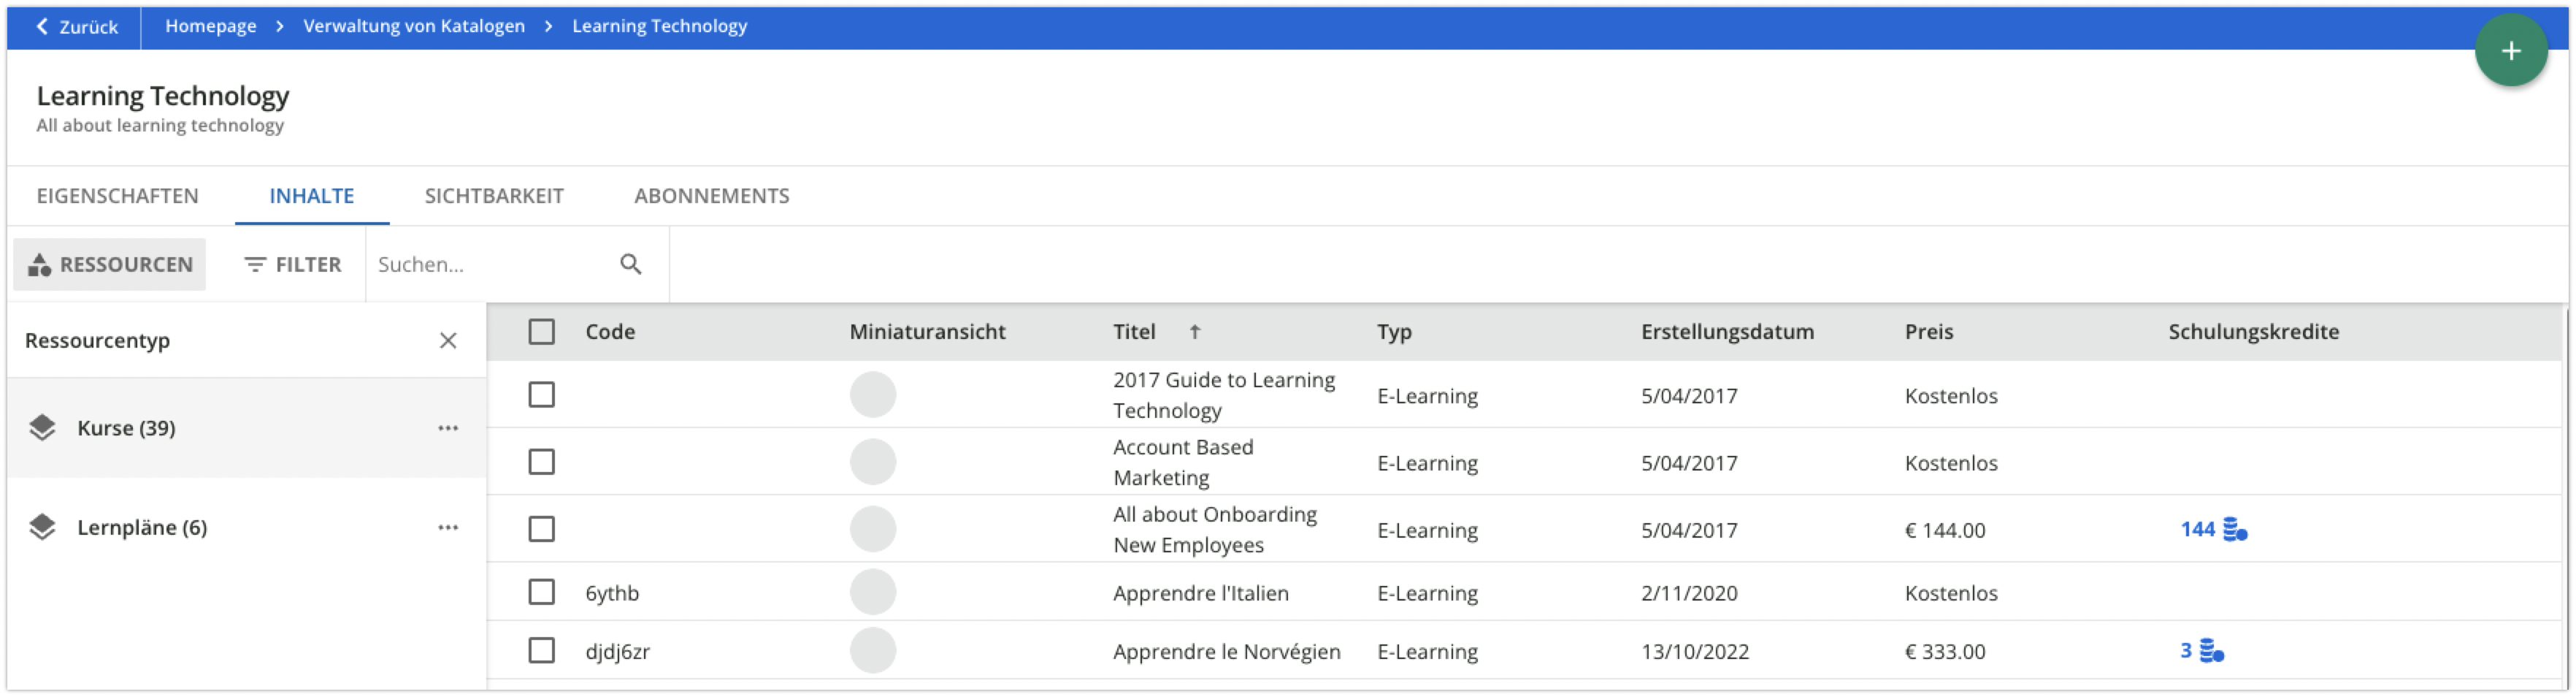The image size is (2576, 697).
Task: Click the Lernpläne layers icon
Action: point(42,527)
